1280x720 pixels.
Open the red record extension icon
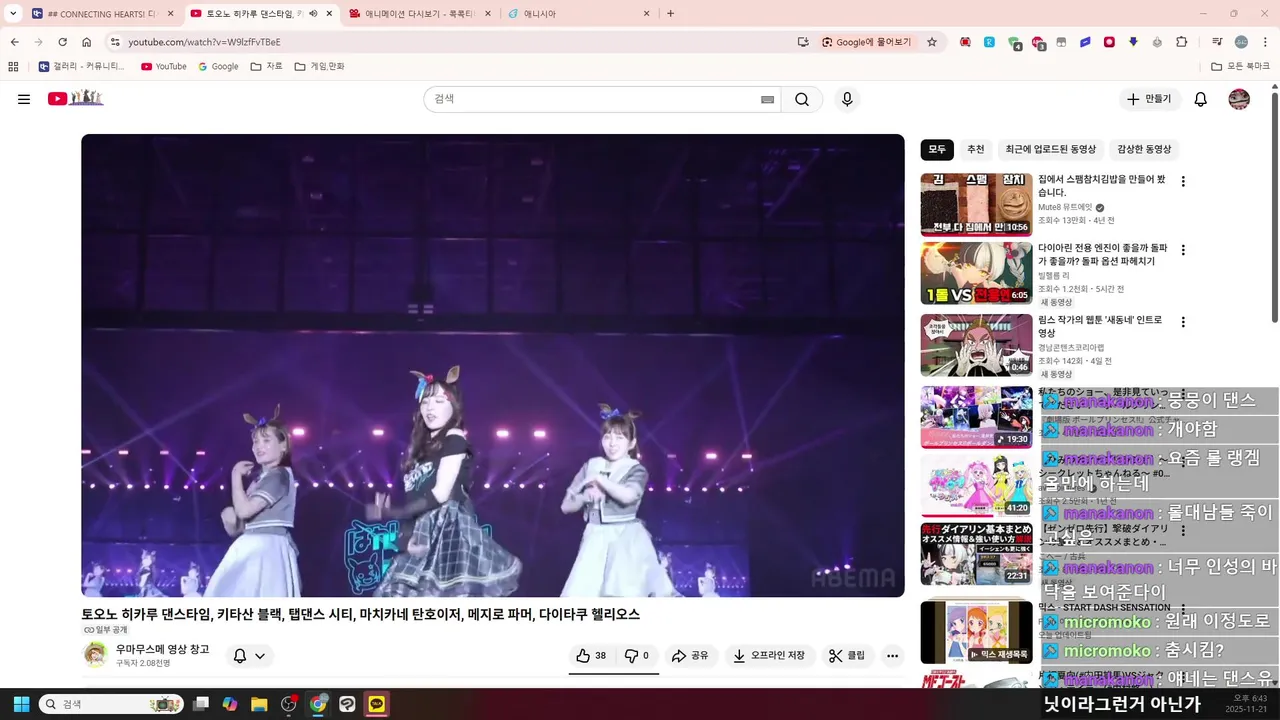[1109, 42]
